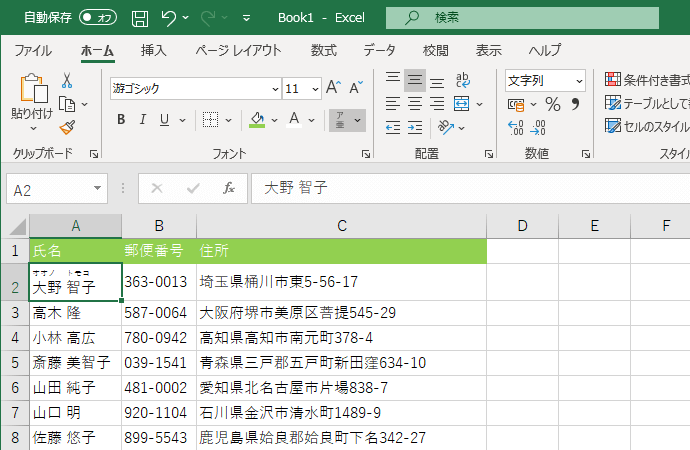Select cell with 小林 高広

75,338
